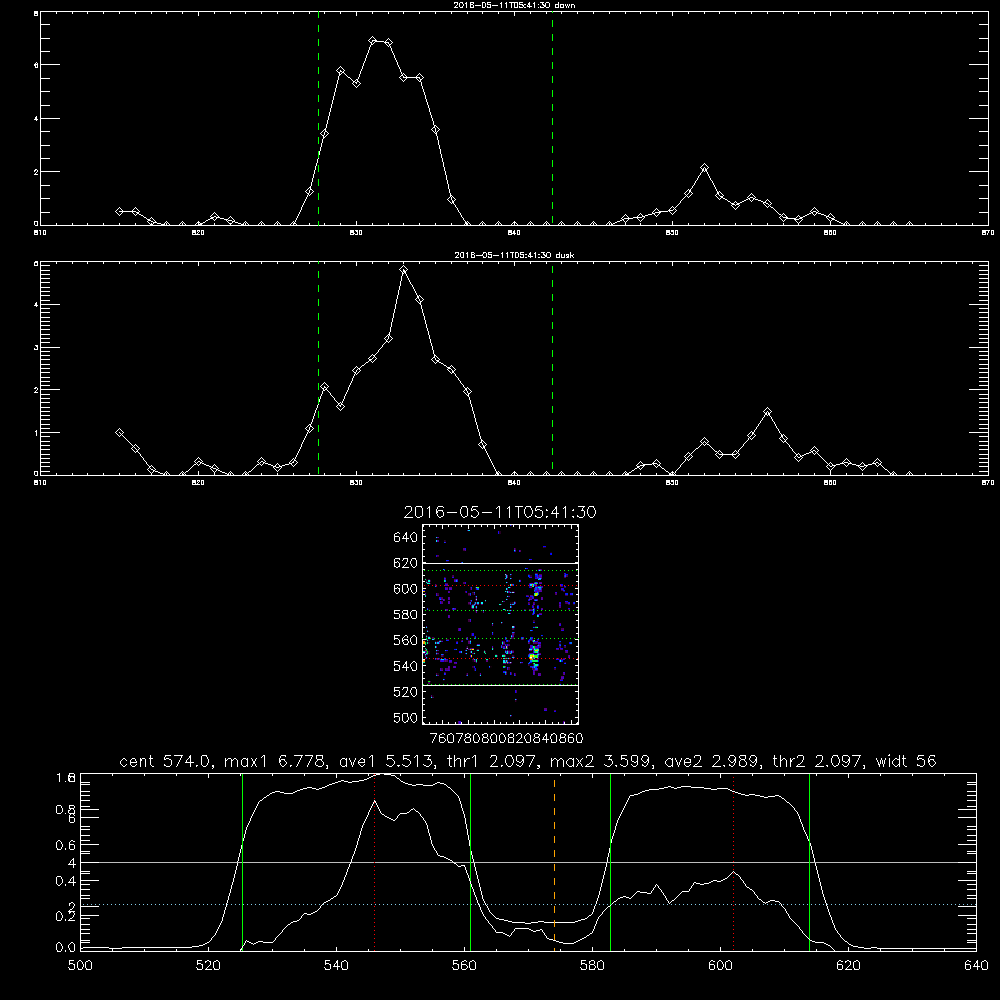1000x1000 pixels.
Task: Click the 620 label on bottom plot x-axis
Action: point(848,966)
